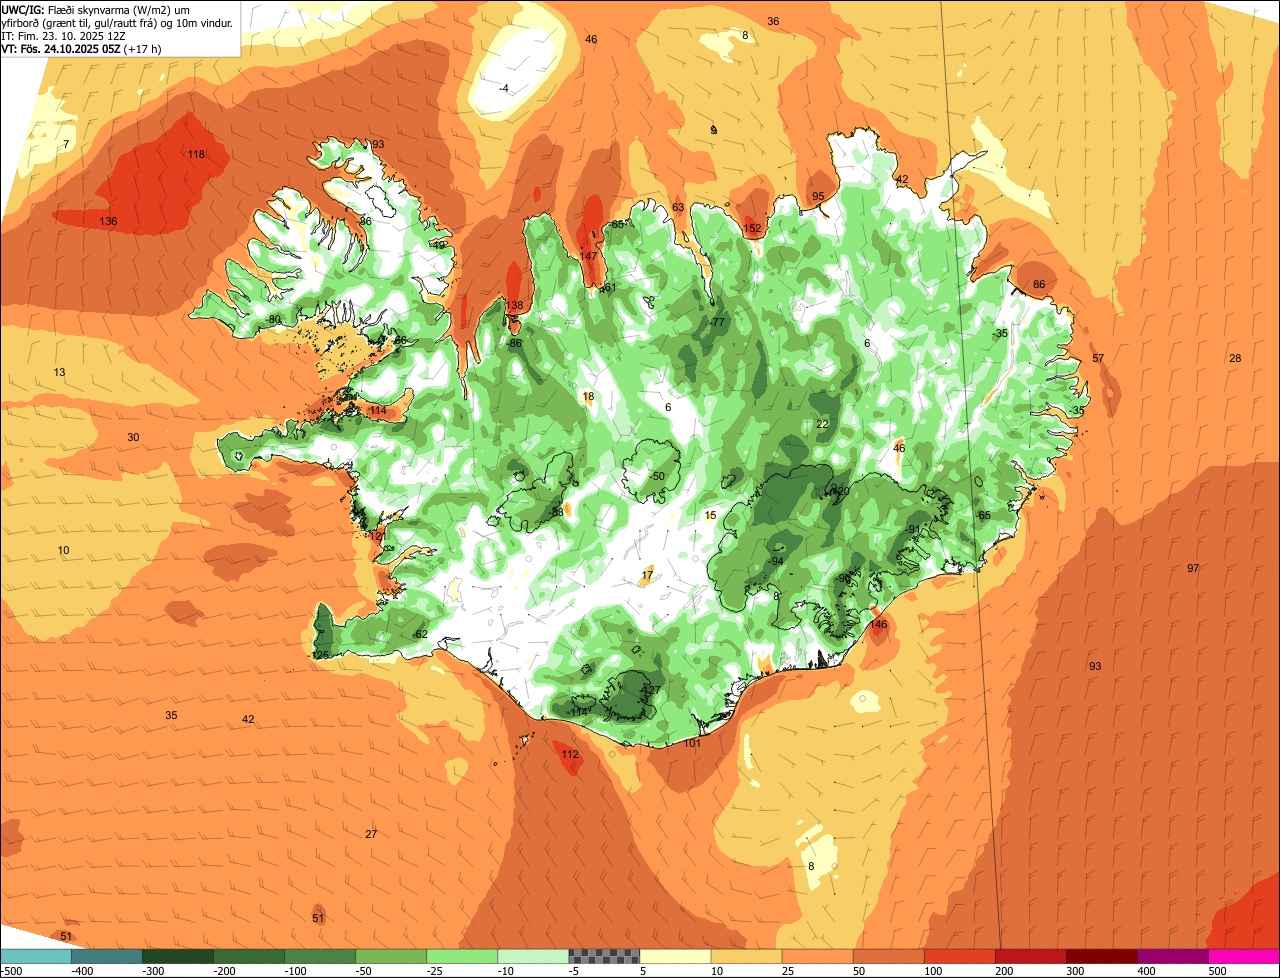Screen dimensions: 1280x978
Task: Click the dark orange 50 to 100 swatch
Action: pos(888,956)
